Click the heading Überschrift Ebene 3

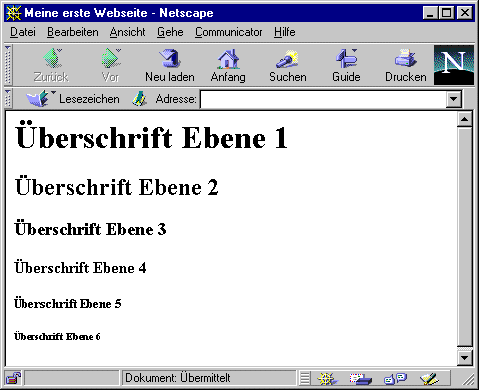90,228
